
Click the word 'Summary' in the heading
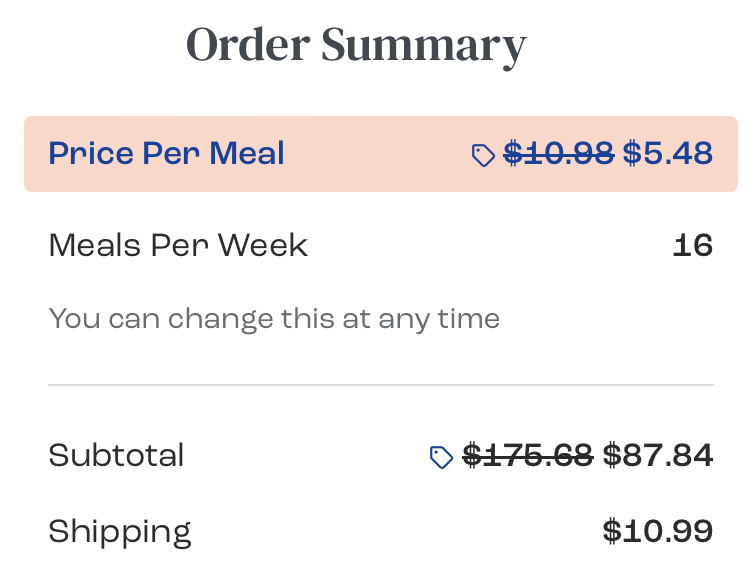point(424,47)
